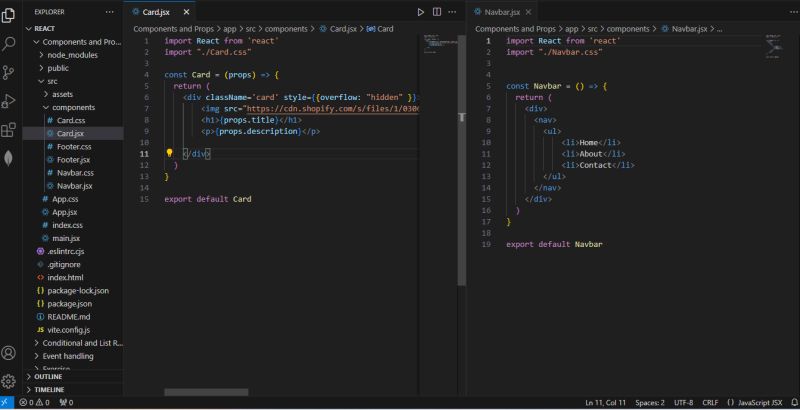Image resolution: width=800 pixels, height=410 pixels.
Task: Open Run and Debug view
Action: (x=9, y=101)
